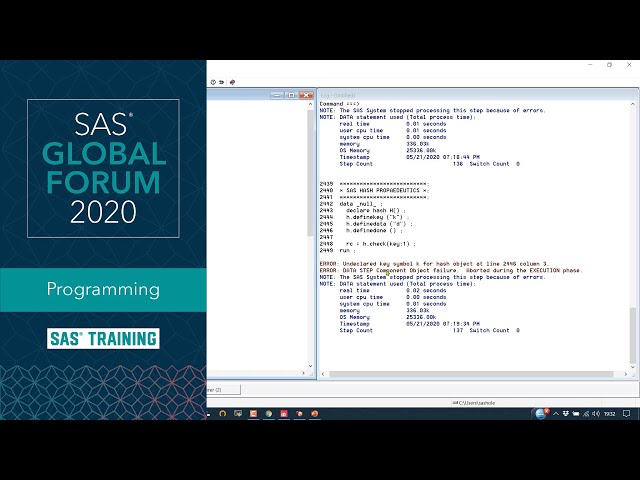Click the globe icon with red X badge

542,413
